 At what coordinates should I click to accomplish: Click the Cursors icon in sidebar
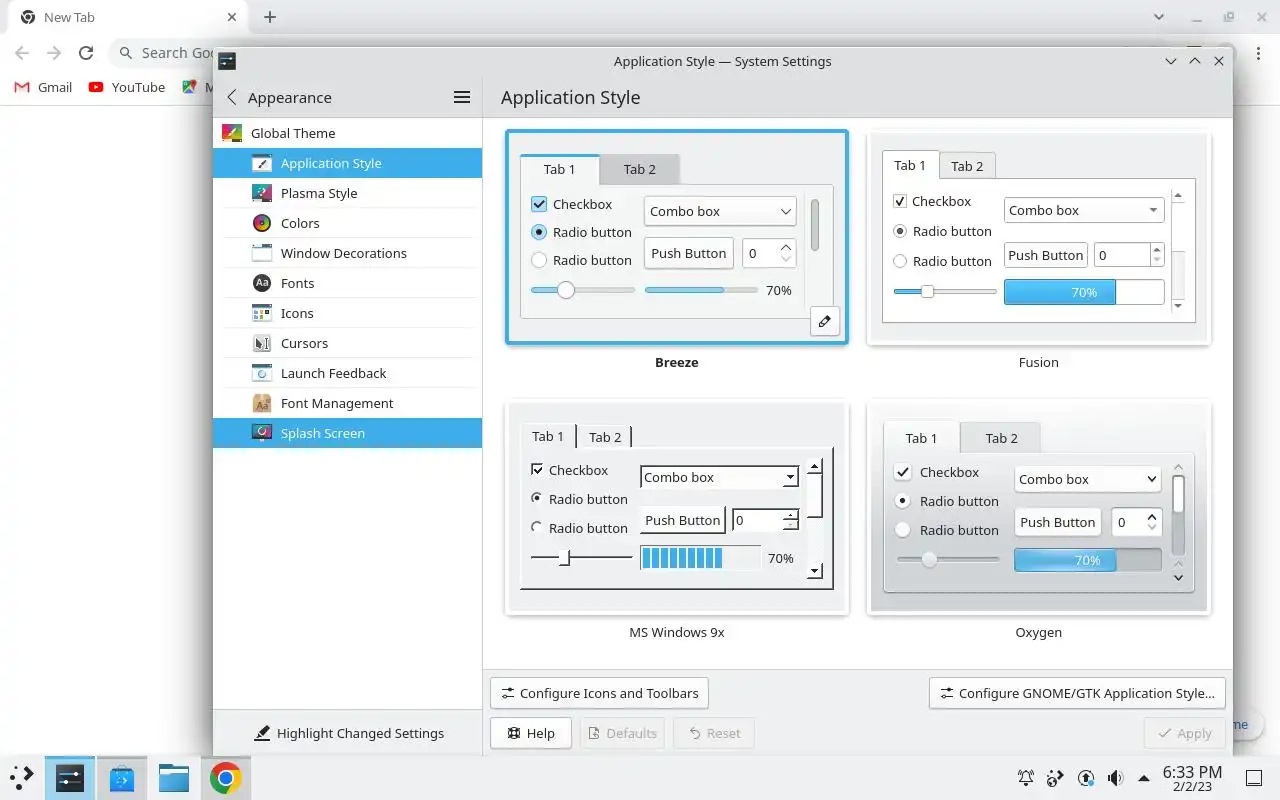pos(261,343)
